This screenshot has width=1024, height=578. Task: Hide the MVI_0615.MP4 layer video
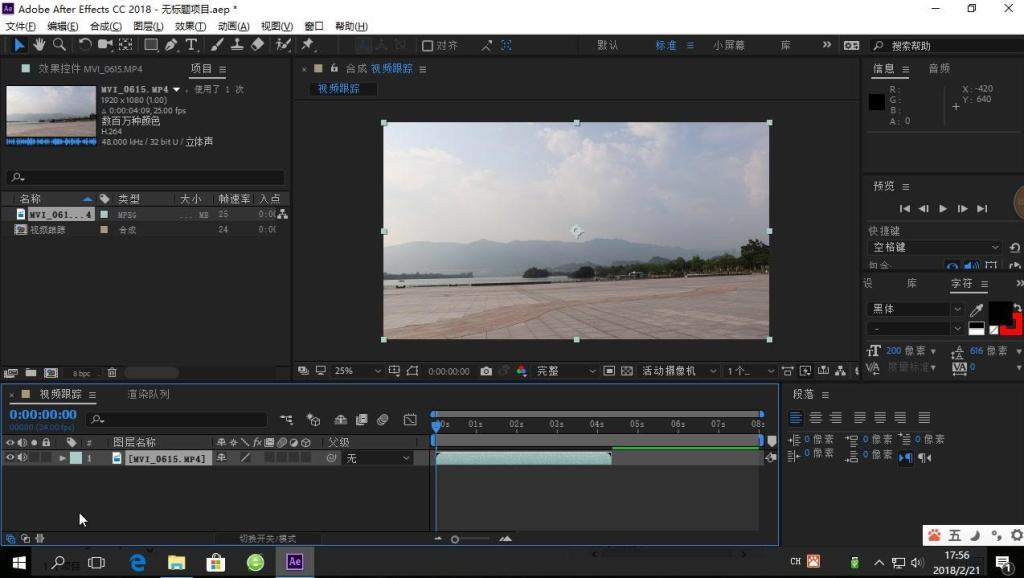point(10,458)
